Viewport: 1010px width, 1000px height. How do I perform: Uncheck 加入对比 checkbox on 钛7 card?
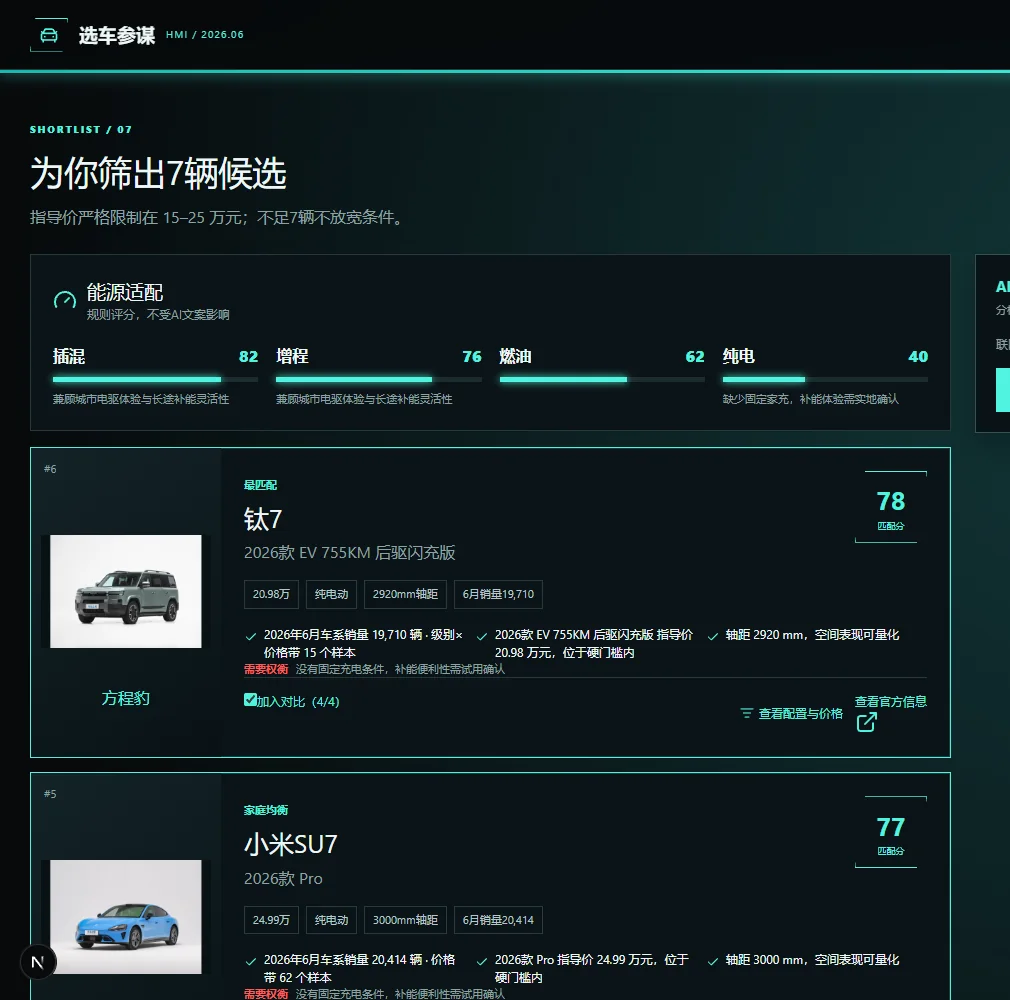tap(250, 700)
